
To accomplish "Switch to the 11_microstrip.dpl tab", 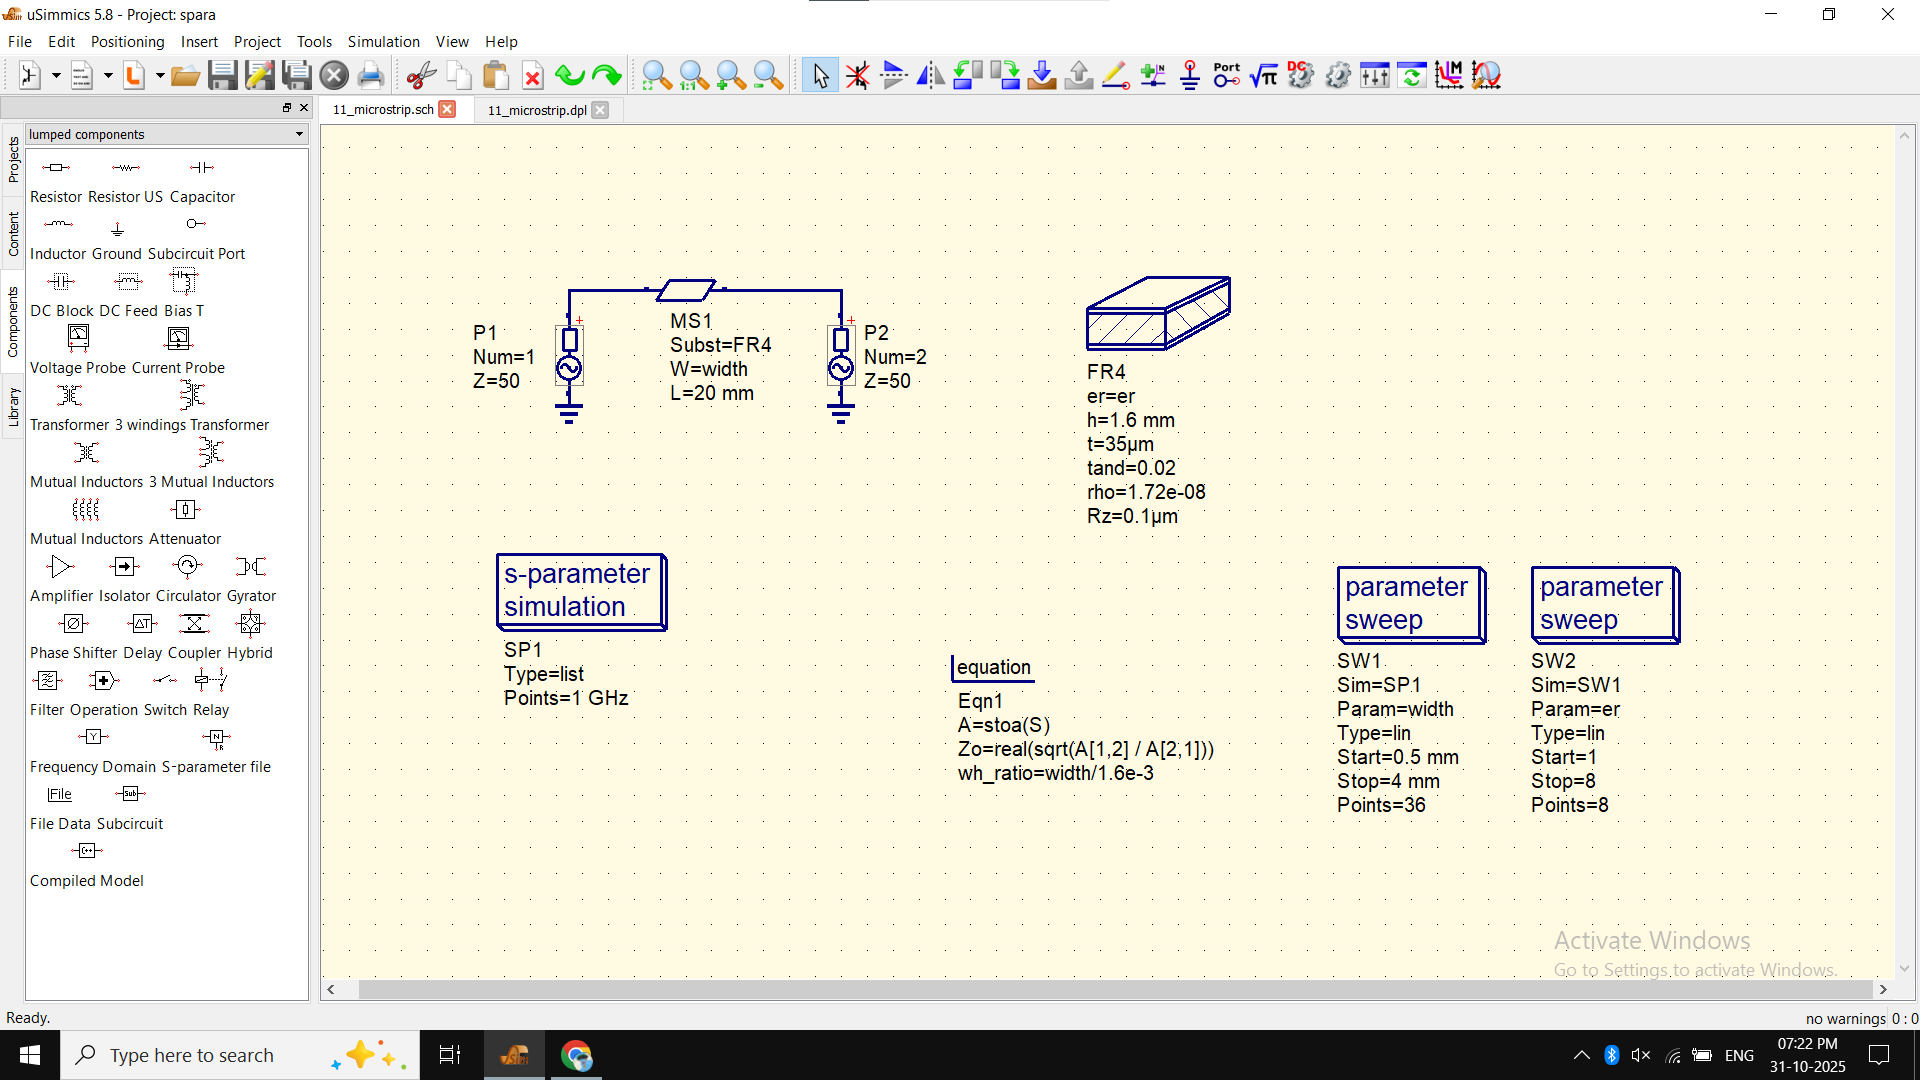I will [x=537, y=110].
